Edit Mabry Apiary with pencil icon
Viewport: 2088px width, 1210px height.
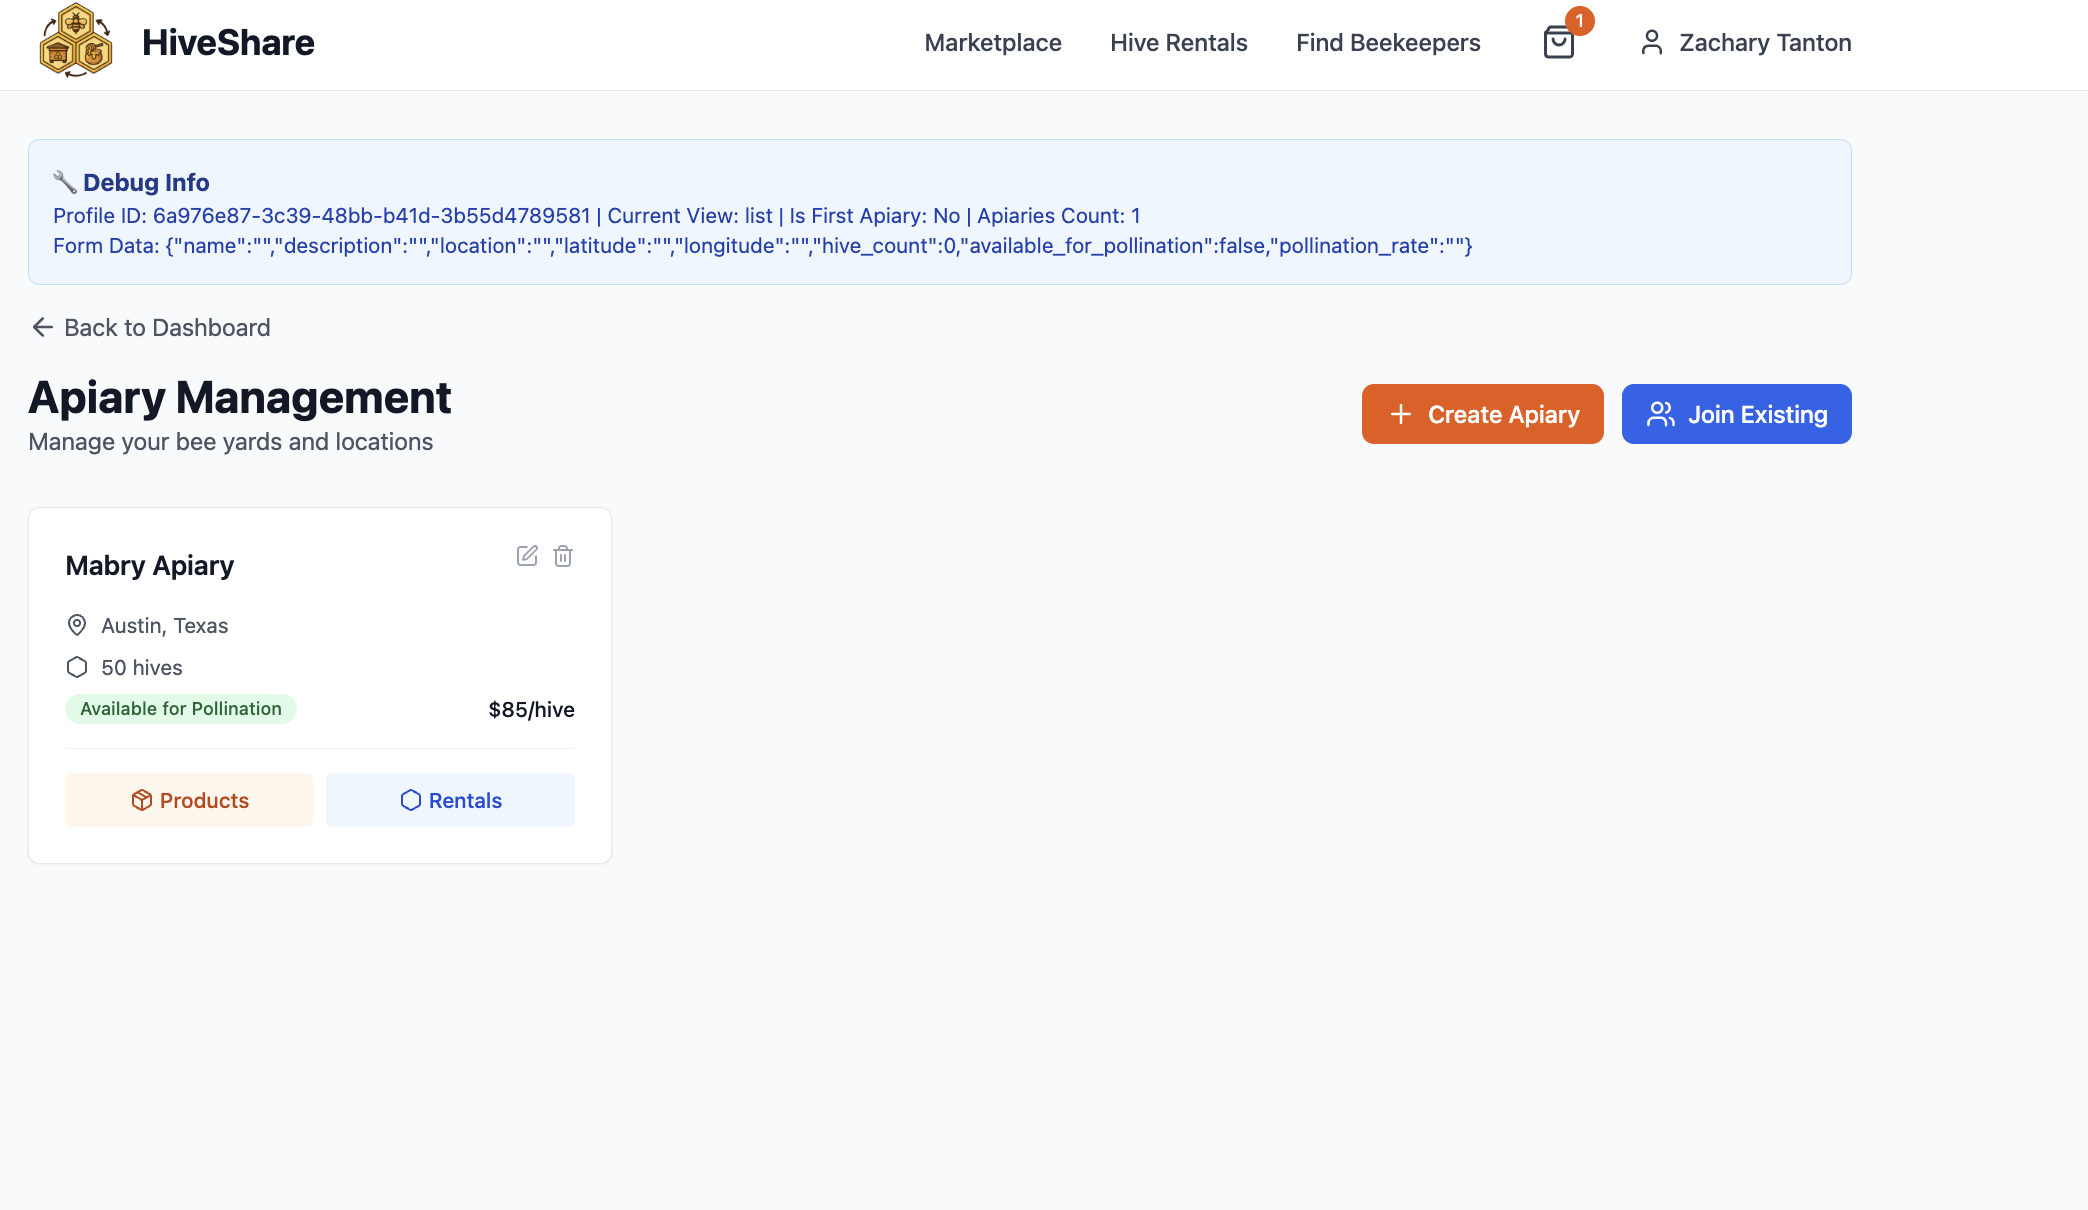point(527,556)
